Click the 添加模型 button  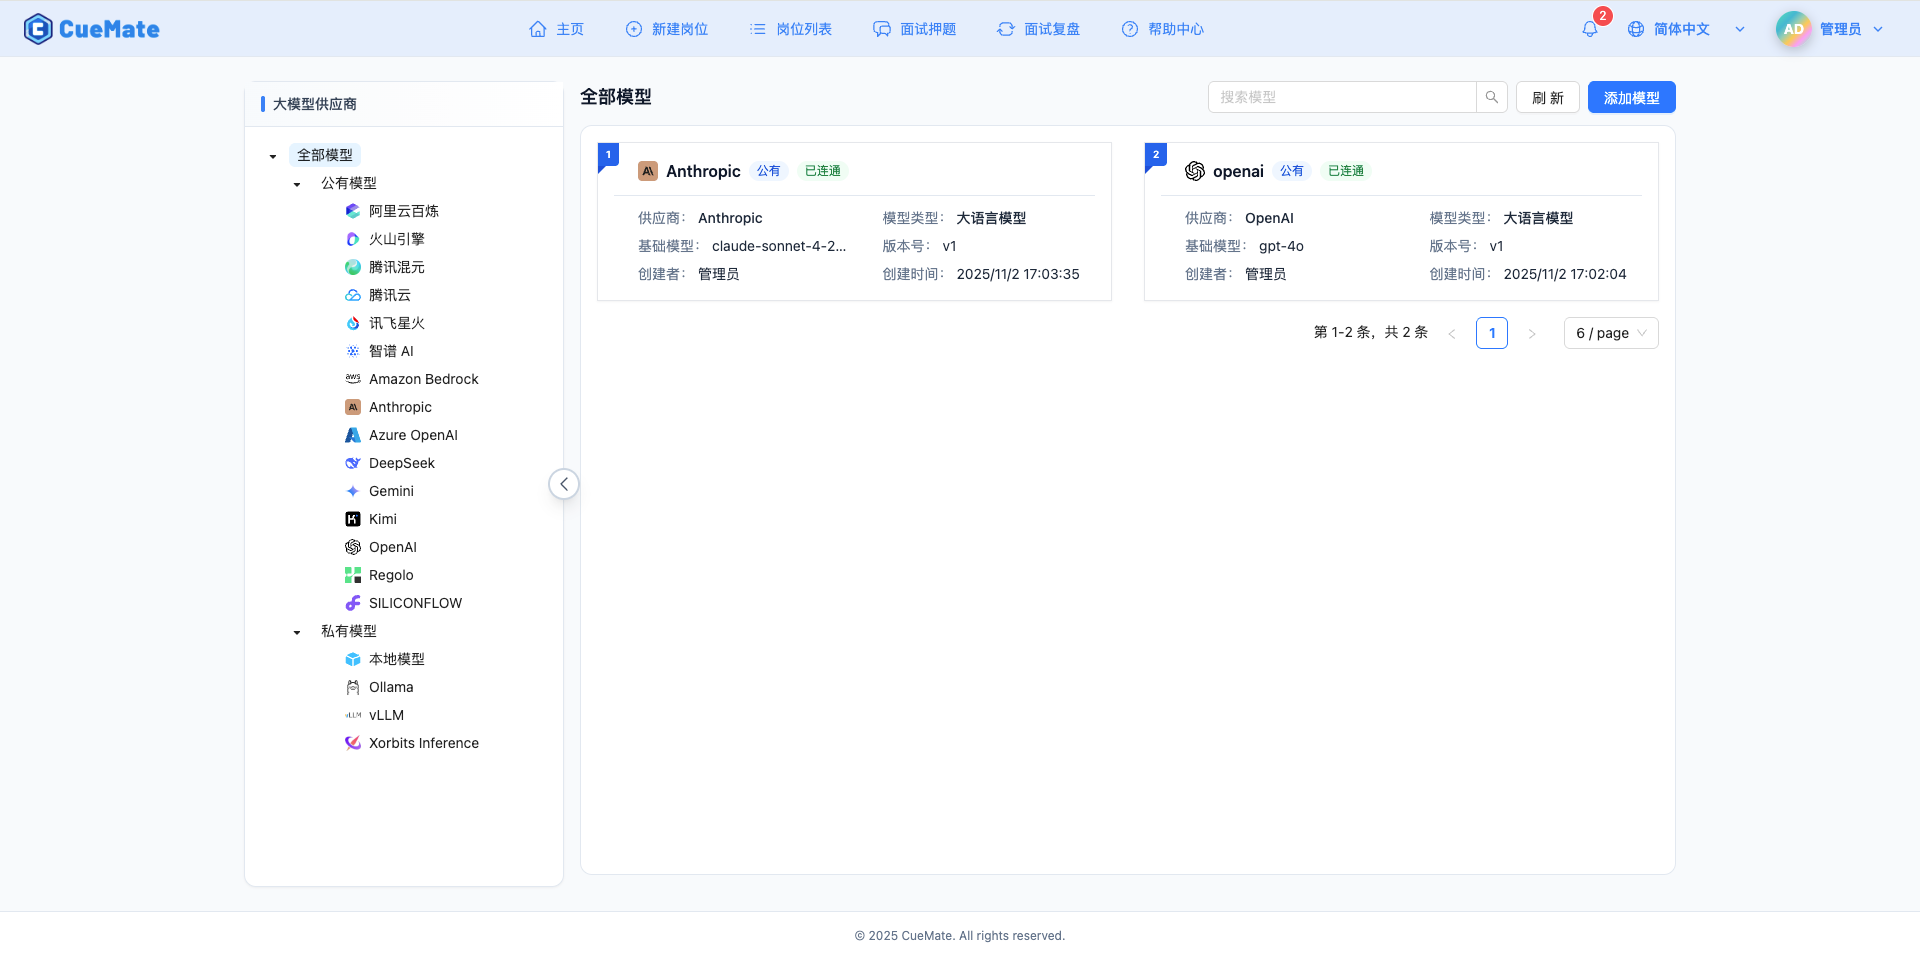click(x=1630, y=97)
